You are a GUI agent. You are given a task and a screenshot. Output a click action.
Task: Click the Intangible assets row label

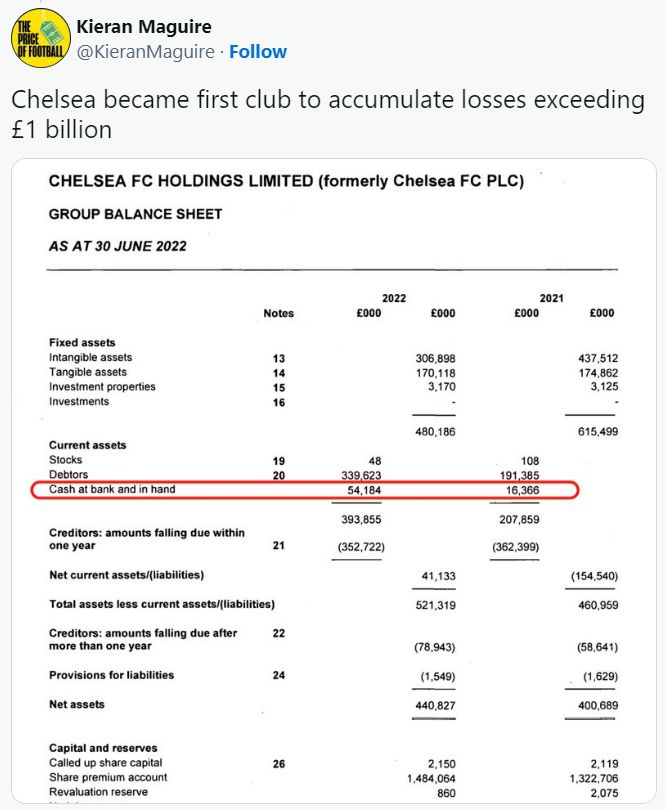point(91,357)
